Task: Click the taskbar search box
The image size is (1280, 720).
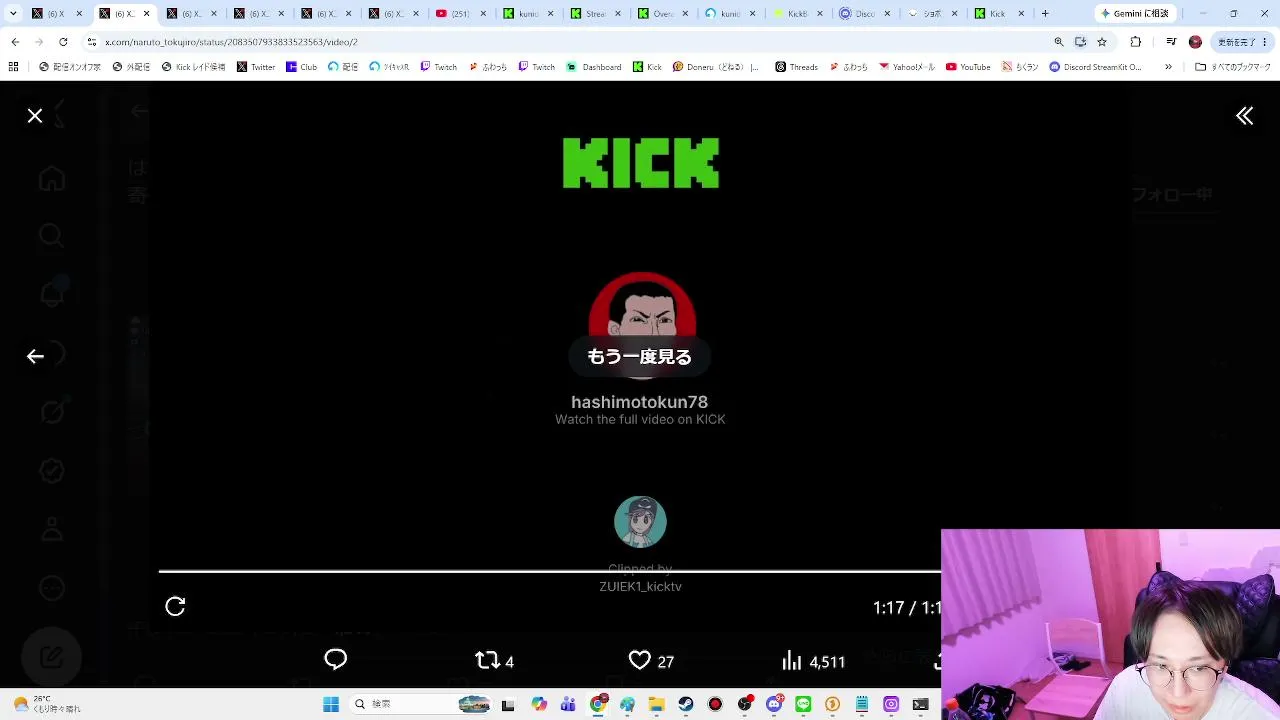Action: tap(420, 705)
